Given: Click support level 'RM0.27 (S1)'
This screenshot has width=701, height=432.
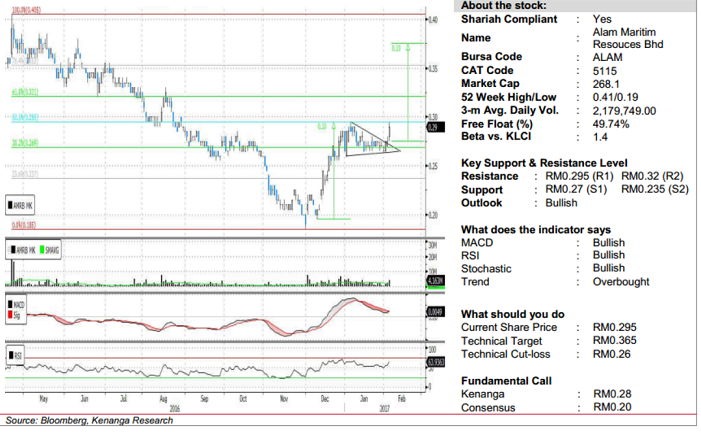Looking at the screenshot, I should (576, 189).
